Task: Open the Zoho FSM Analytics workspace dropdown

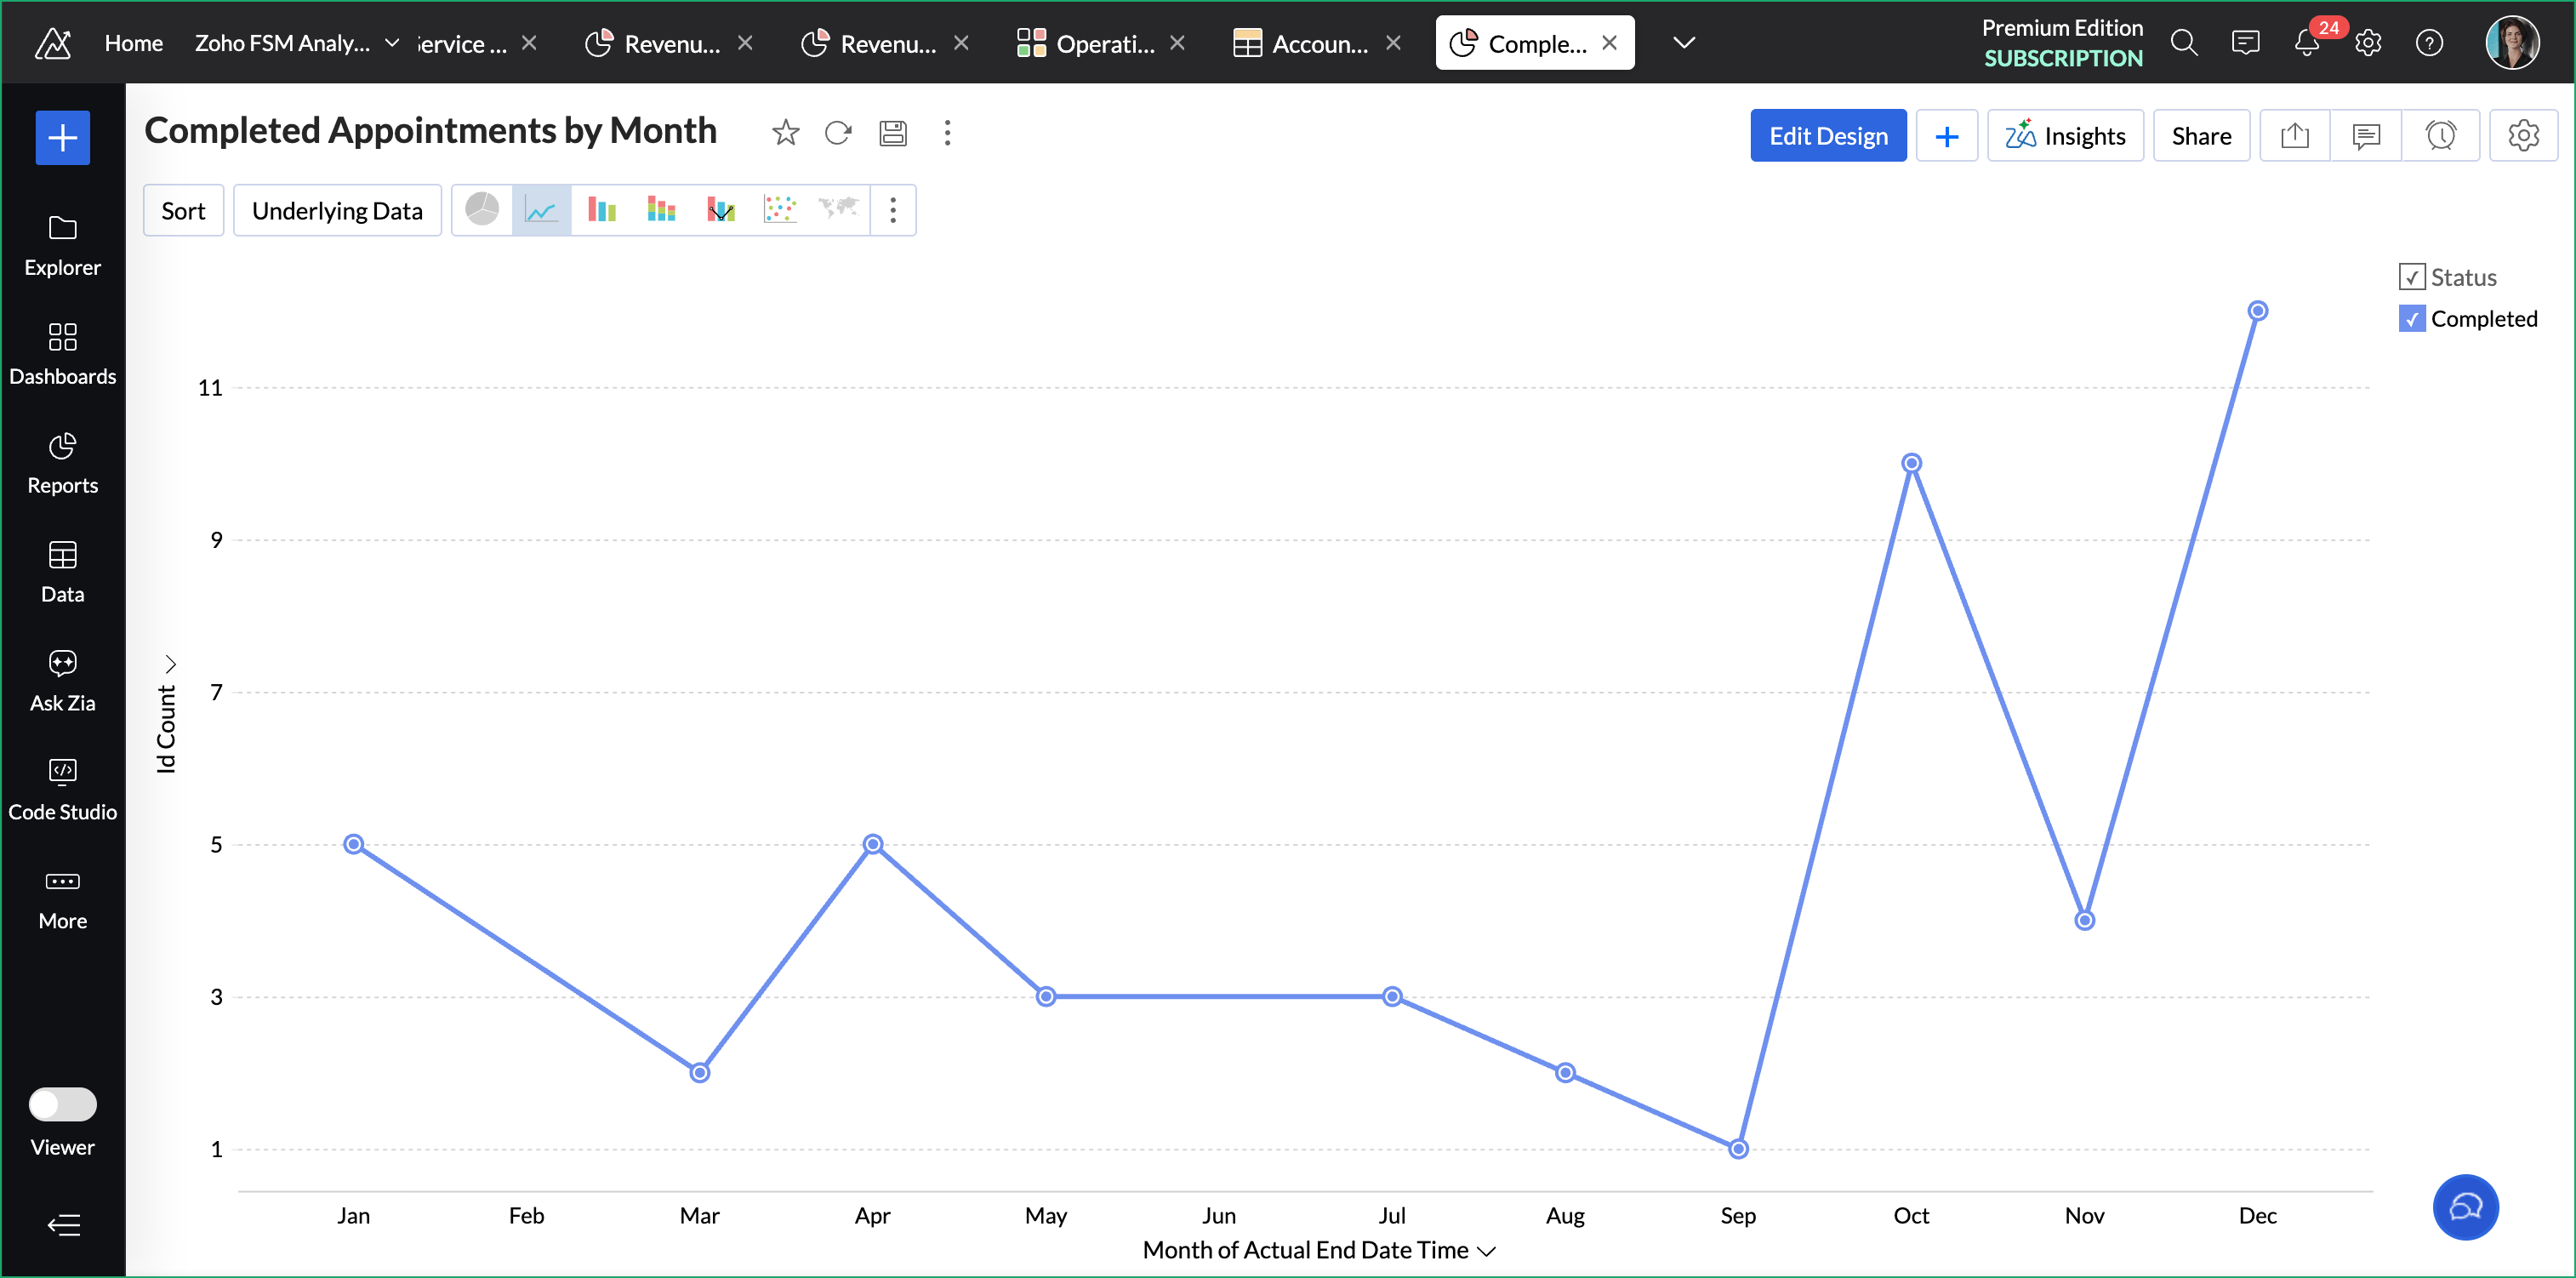Action: [392, 43]
